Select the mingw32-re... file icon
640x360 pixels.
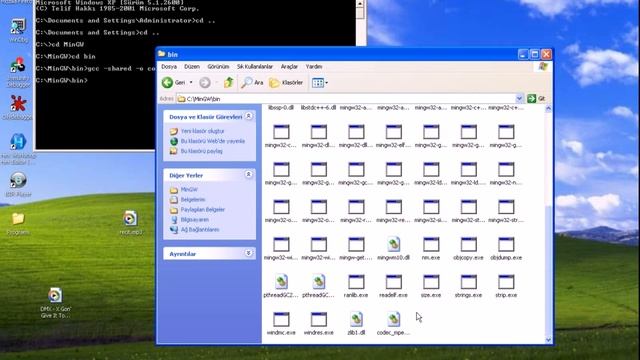click(x=393, y=207)
